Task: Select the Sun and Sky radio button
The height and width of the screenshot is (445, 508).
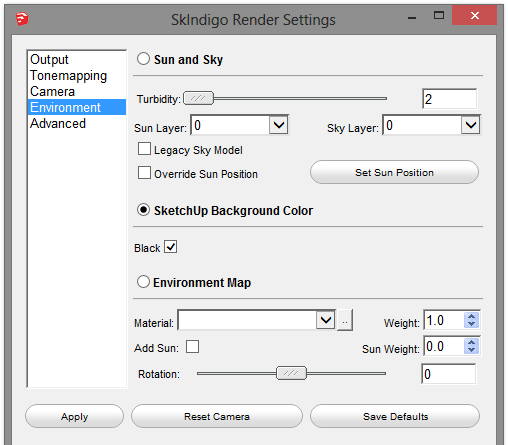Action: click(x=143, y=59)
